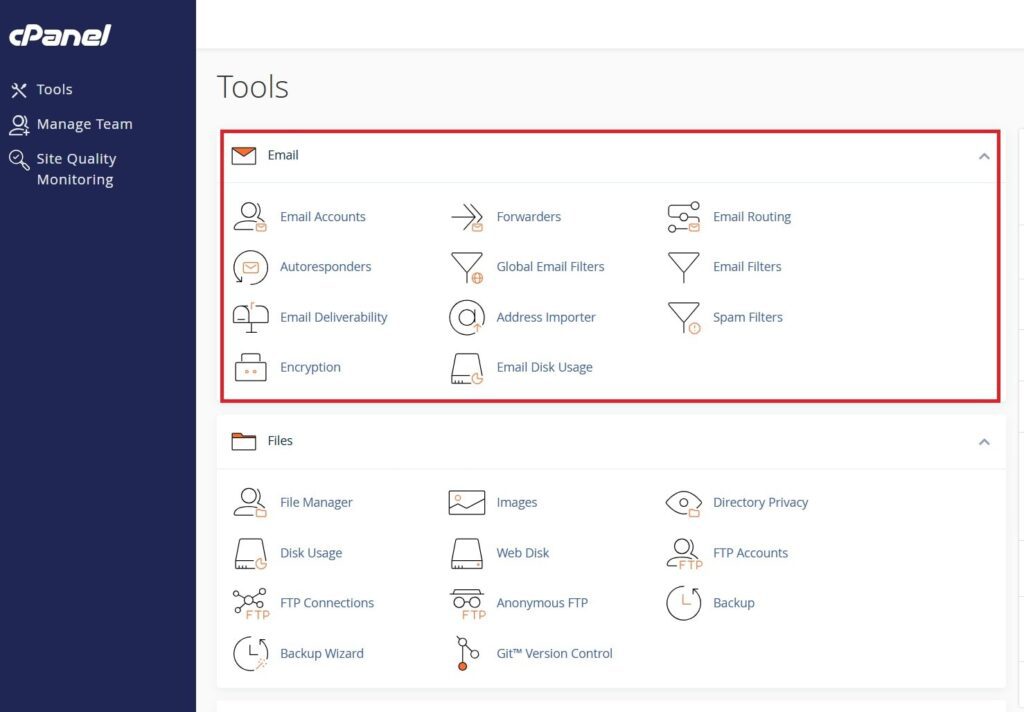Open the FTP Accounts tool

(751, 552)
